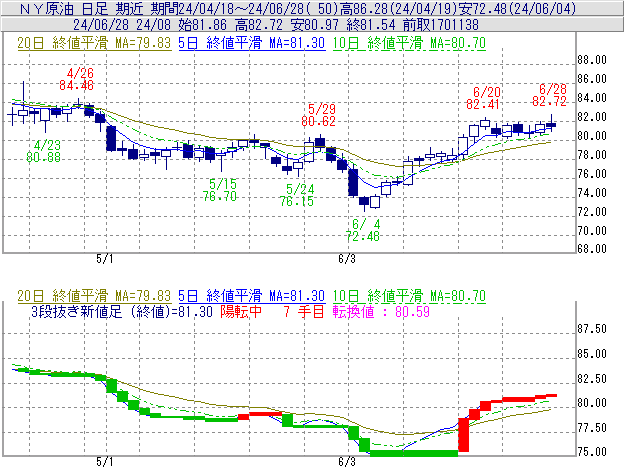The image size is (624, 475).
Task: Click the lower chart's 5日 終値平滑 MA=81.30 legend
Action: 252,296
